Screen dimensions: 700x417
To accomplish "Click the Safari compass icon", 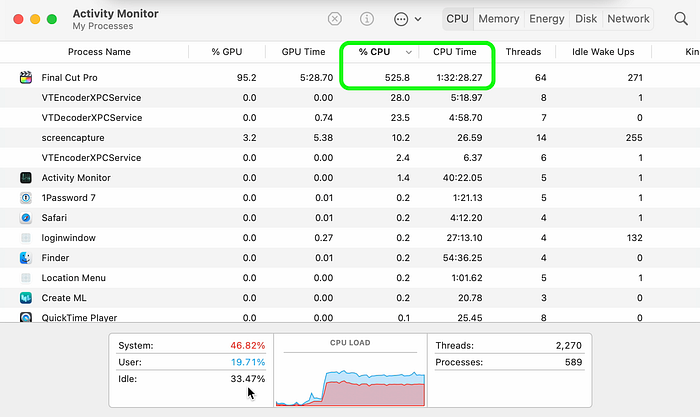I will tap(26, 218).
